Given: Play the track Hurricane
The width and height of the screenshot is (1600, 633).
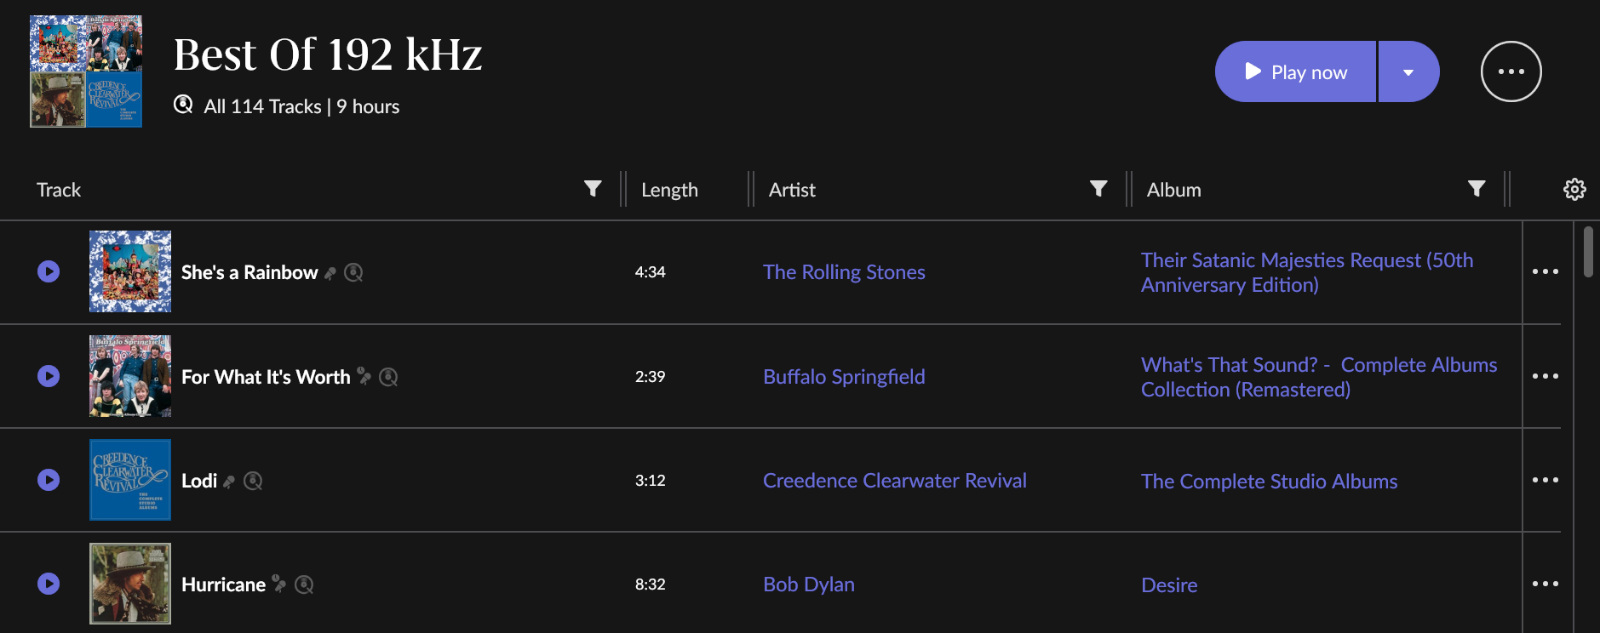Looking at the screenshot, I should (48, 584).
